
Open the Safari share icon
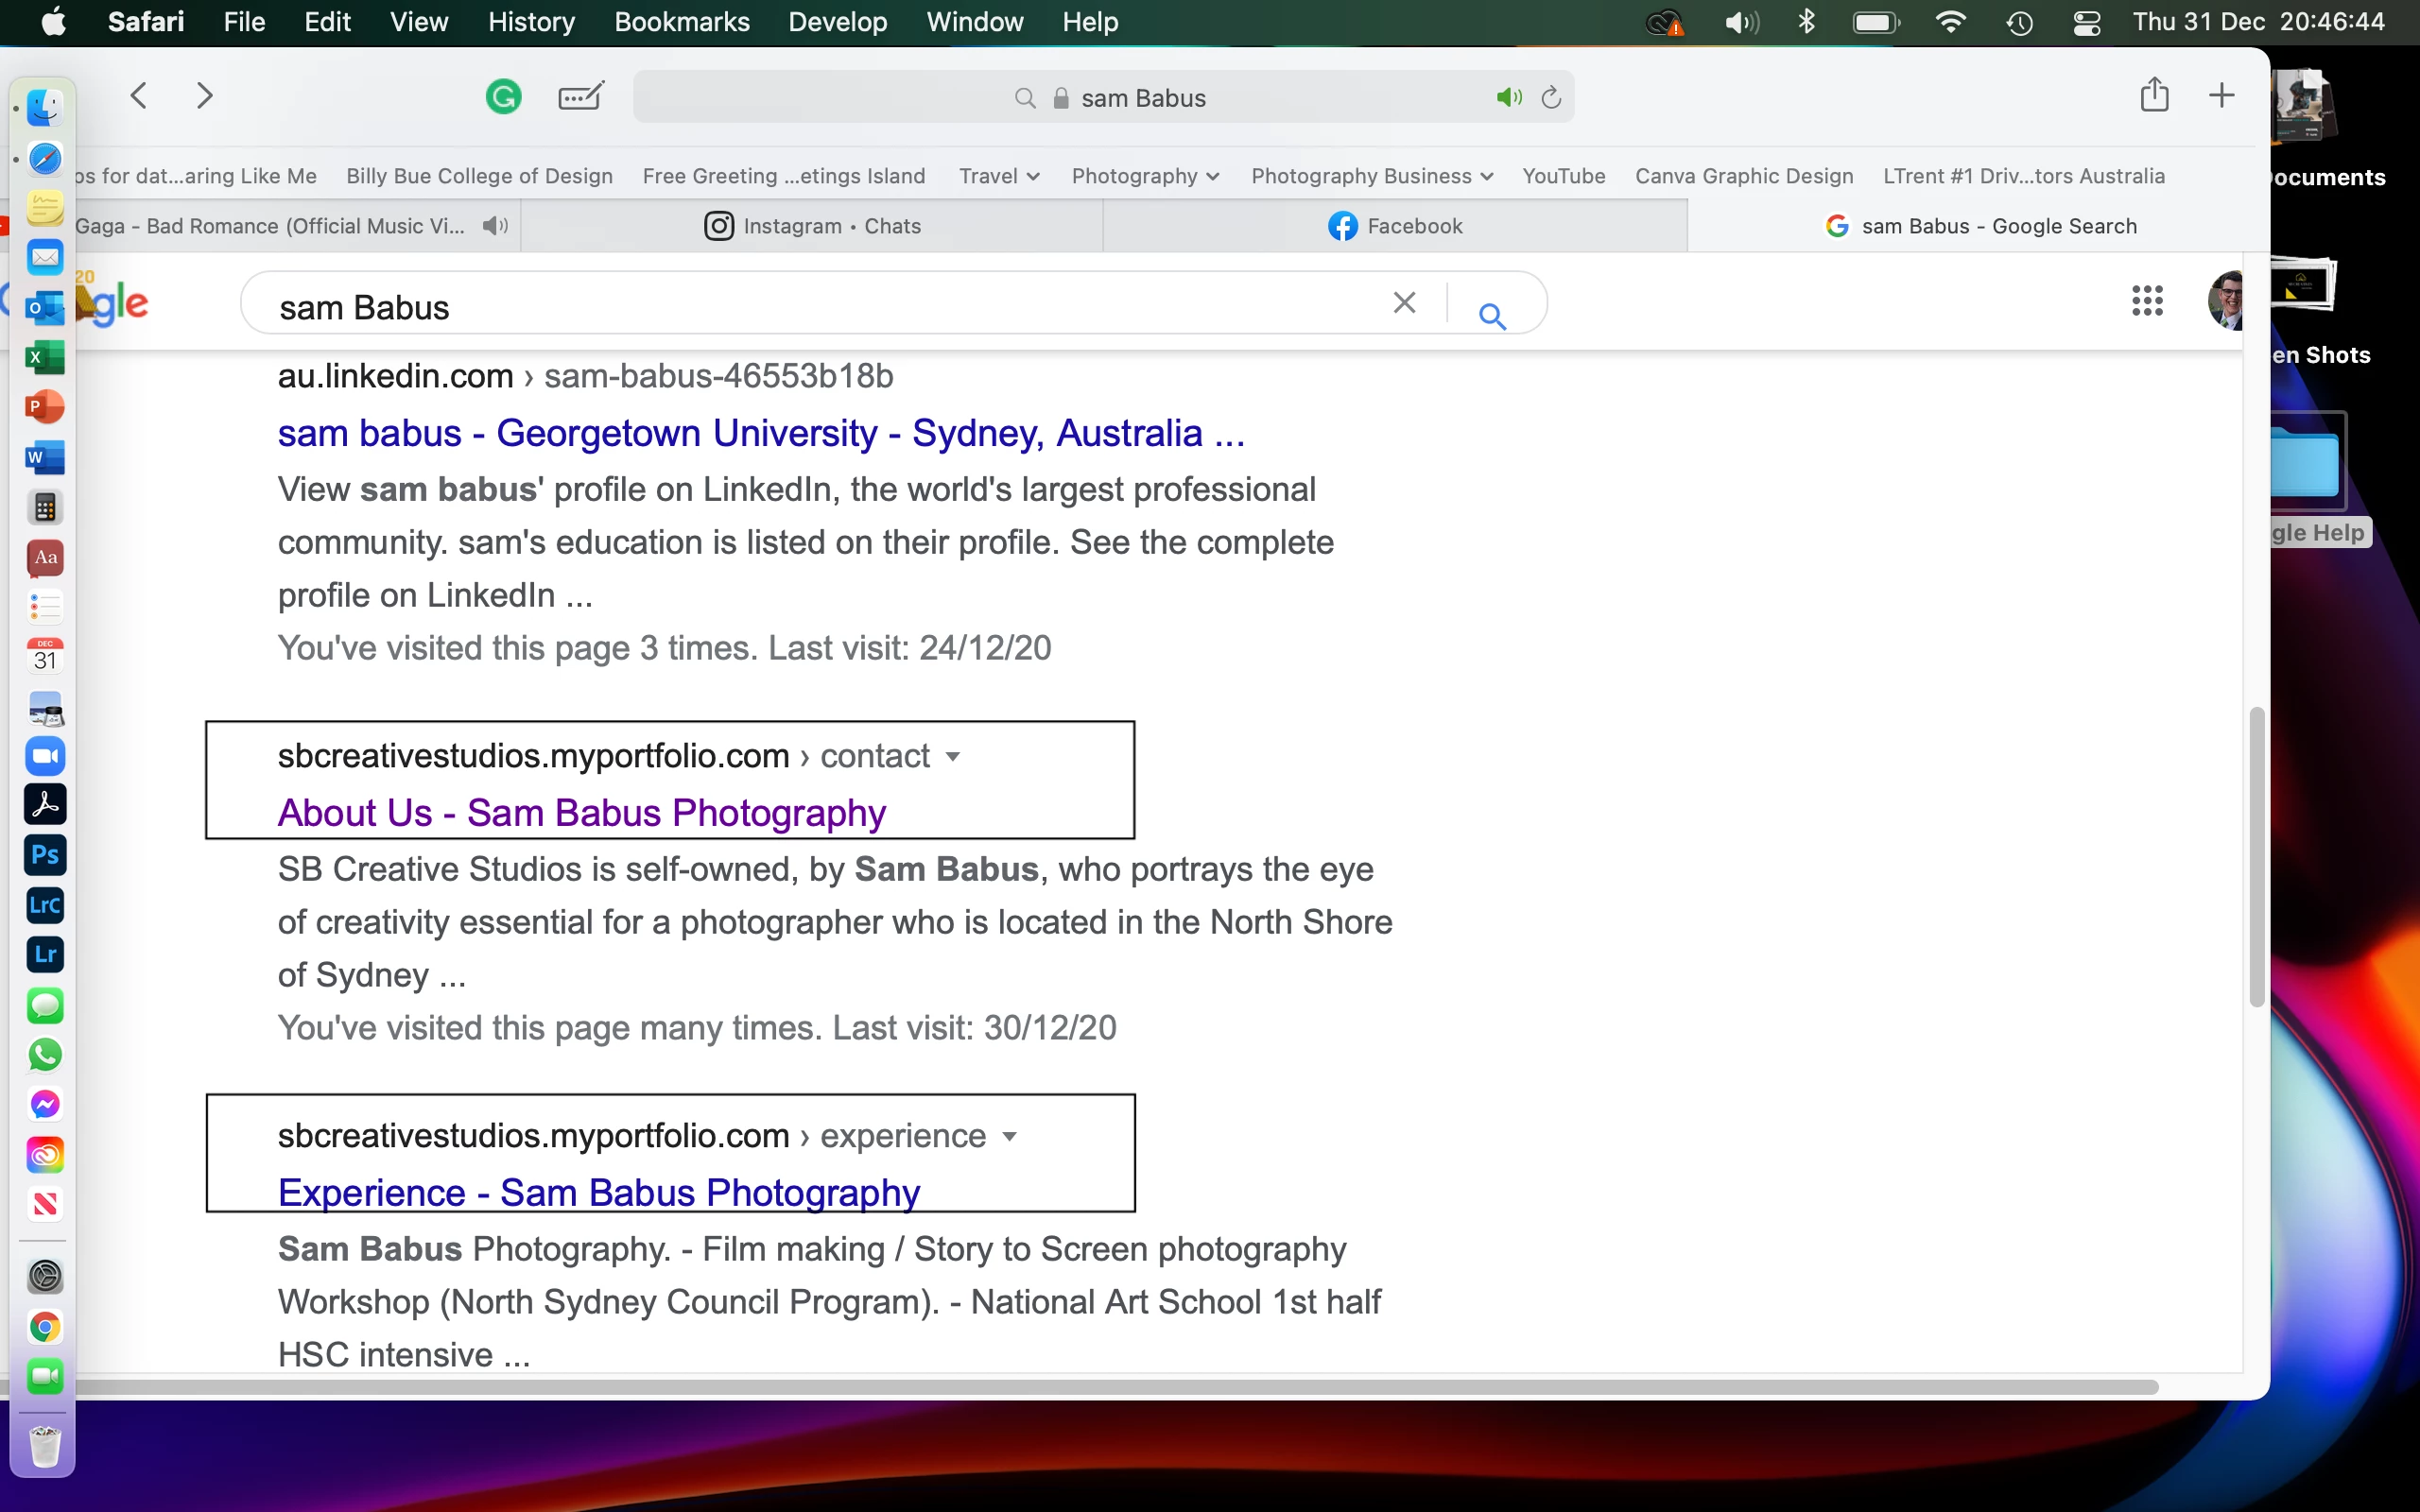[x=2154, y=96]
